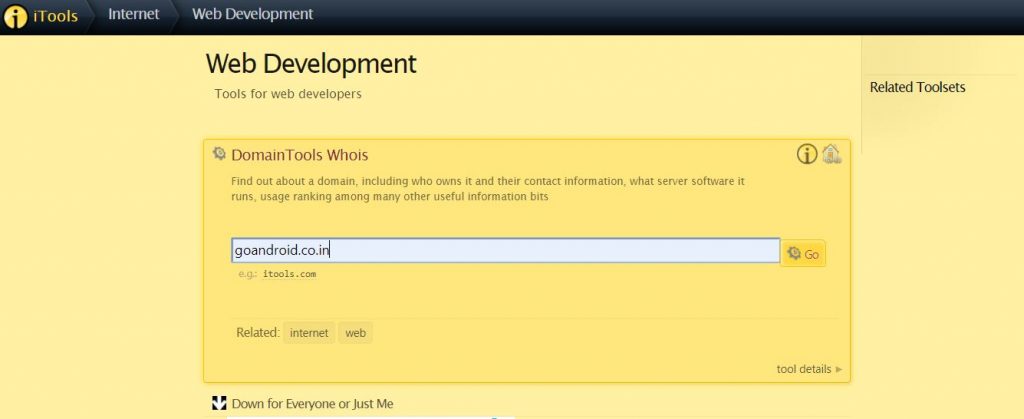This screenshot has width=1024, height=419.
Task: Focus the domain input containing goandroid.co.in
Action: 505,251
